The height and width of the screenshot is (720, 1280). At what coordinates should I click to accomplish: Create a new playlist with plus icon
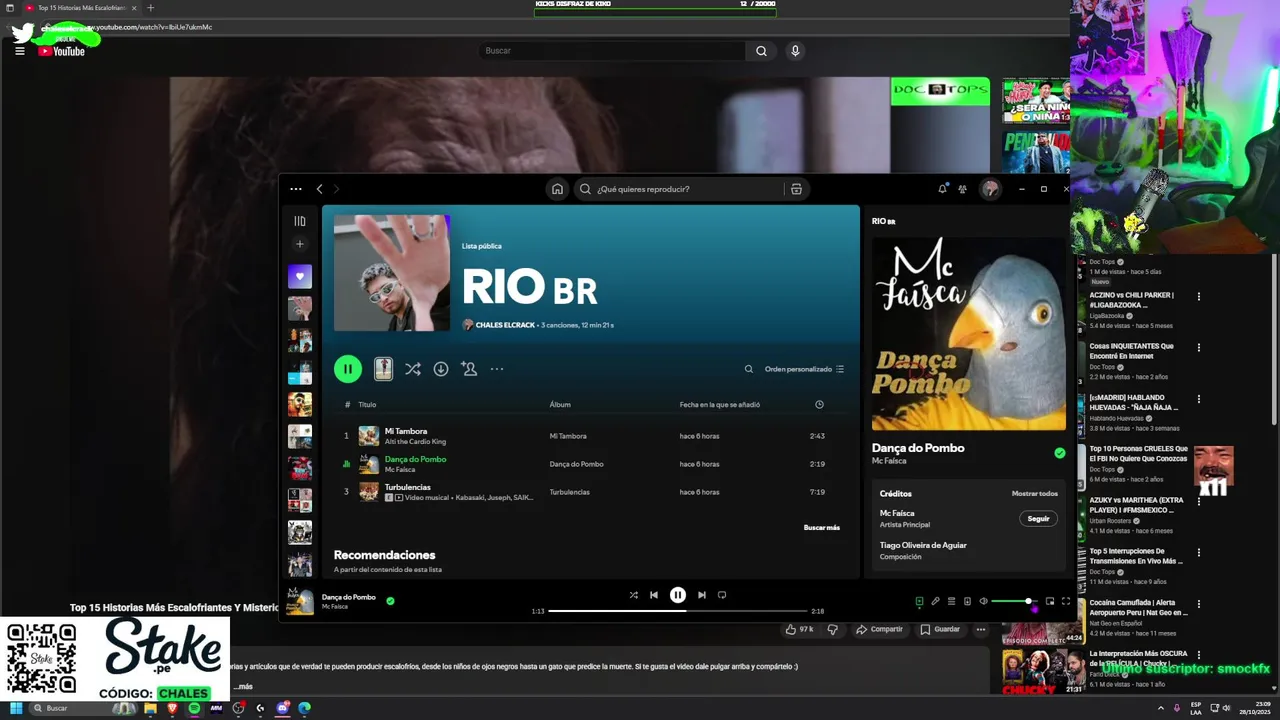300,244
